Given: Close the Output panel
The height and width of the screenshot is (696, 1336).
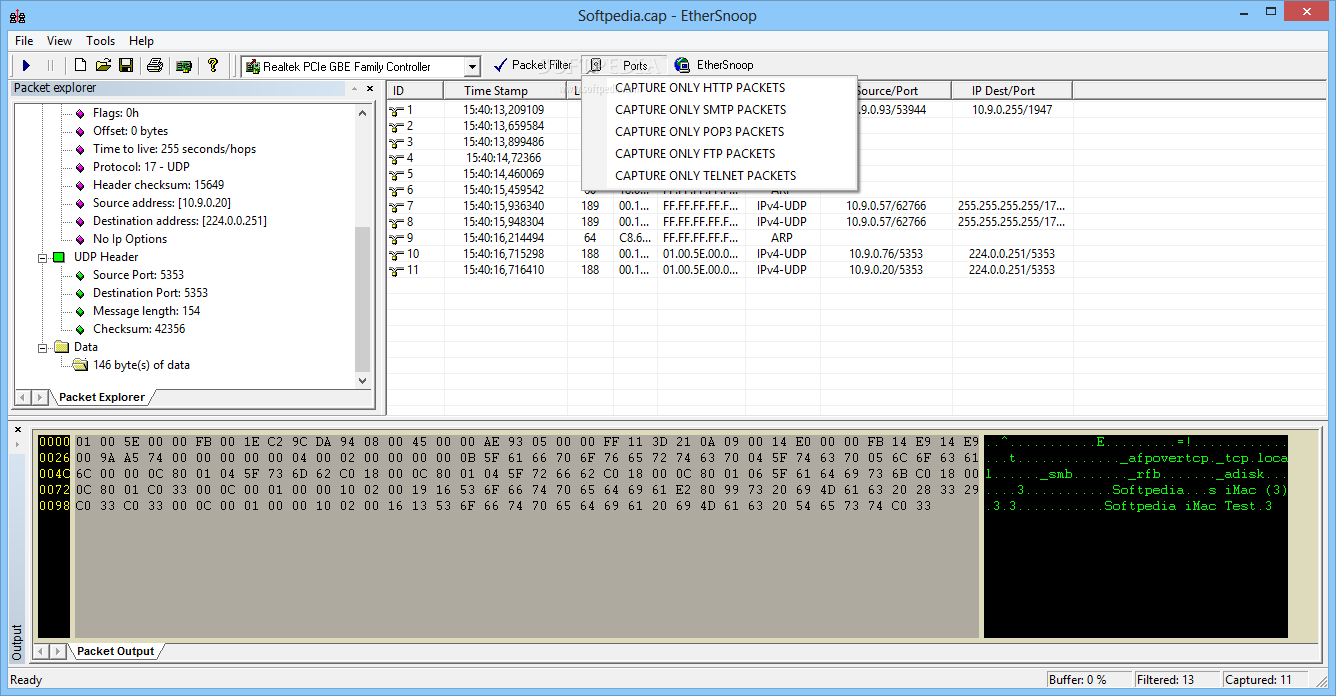Looking at the screenshot, I should coord(18,429).
